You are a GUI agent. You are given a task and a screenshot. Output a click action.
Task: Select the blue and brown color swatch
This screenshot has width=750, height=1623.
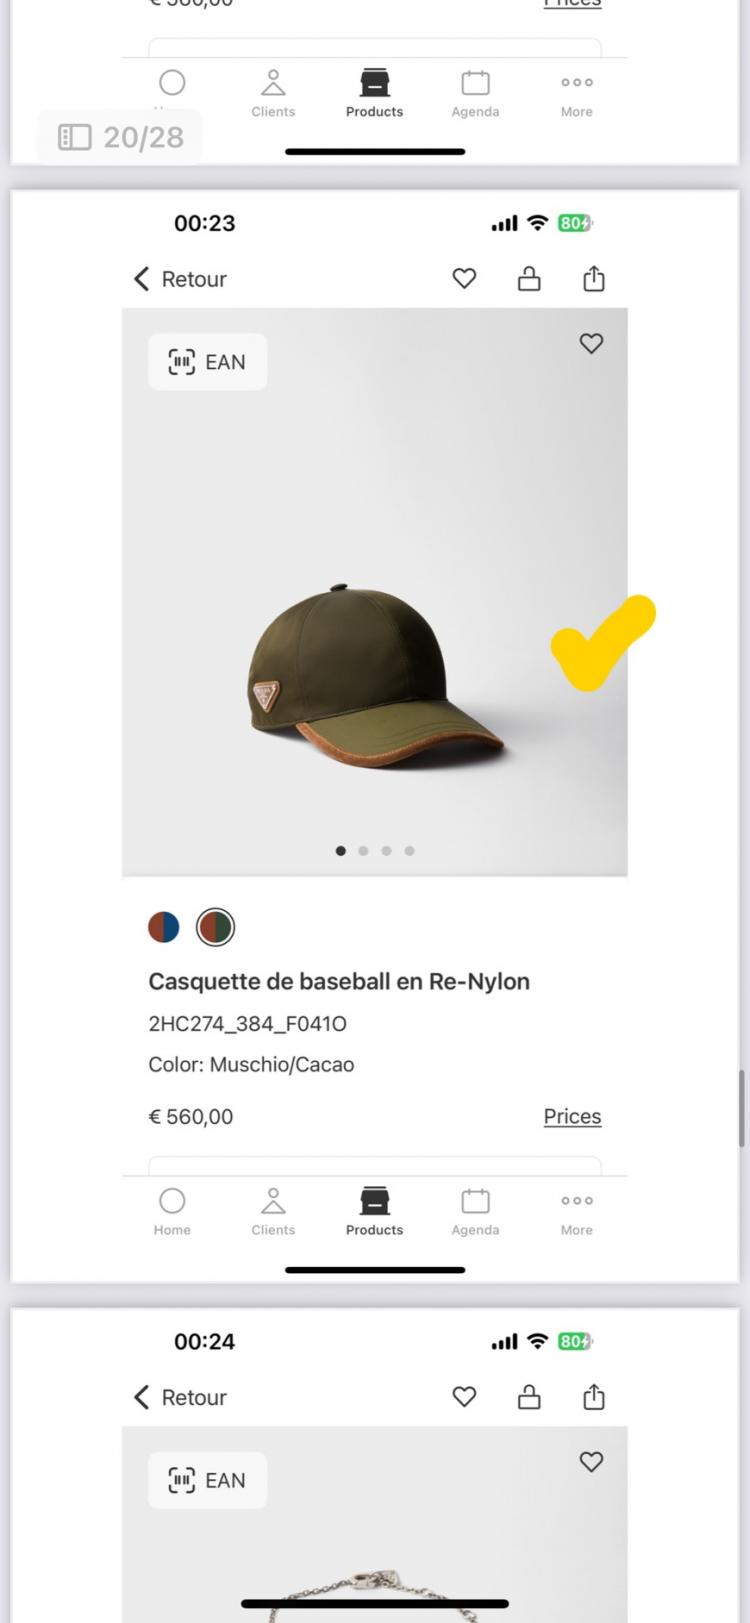164,927
